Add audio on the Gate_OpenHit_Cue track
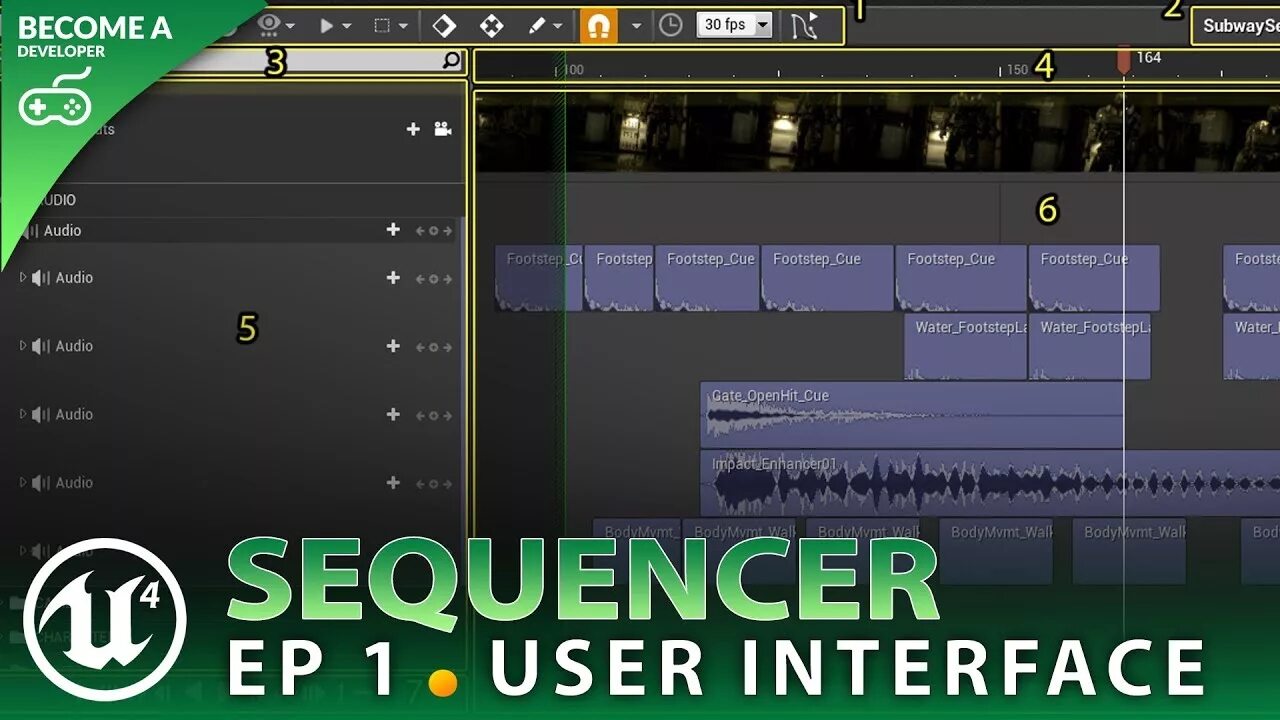 [393, 414]
